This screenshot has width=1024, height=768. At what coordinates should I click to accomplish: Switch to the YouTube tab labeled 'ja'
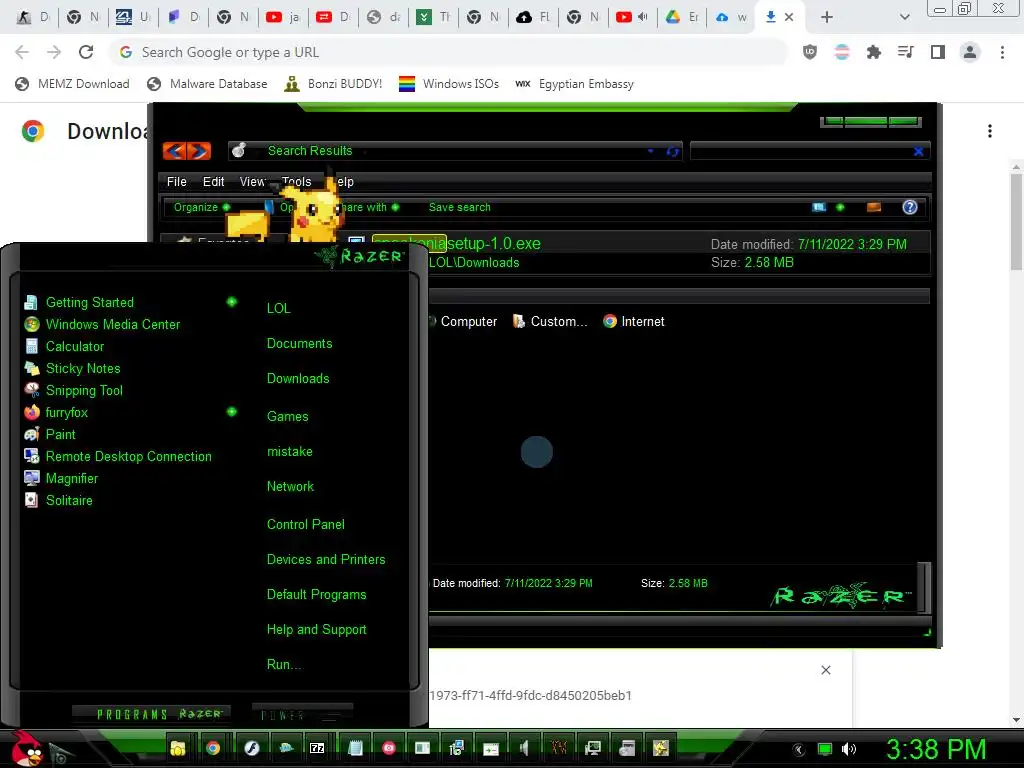click(283, 18)
